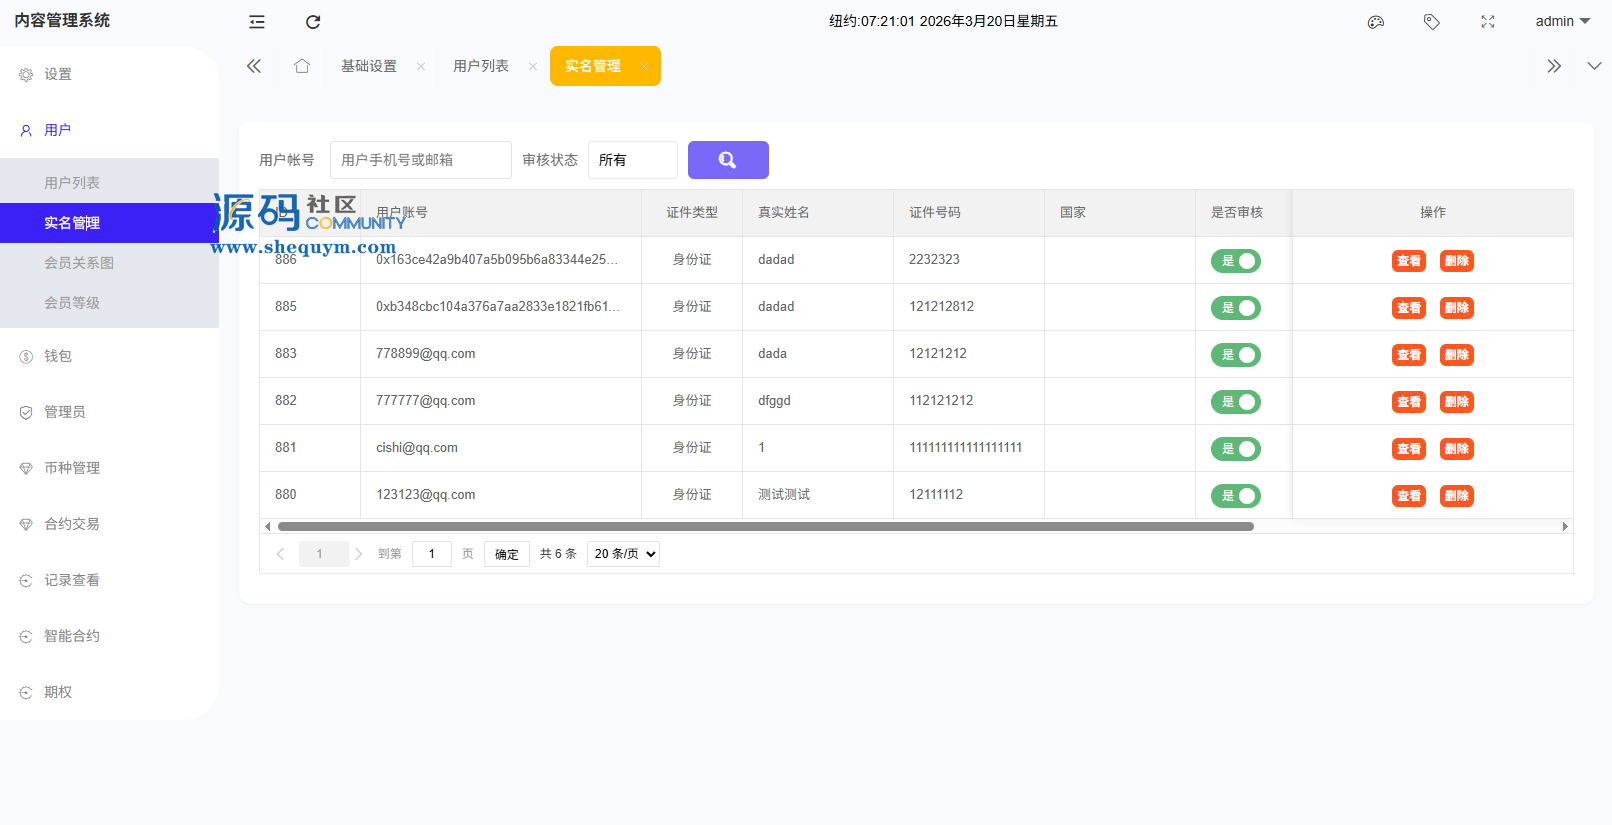1612x825 pixels.
Task: Click the tag note icon in the header
Action: 1432,22
